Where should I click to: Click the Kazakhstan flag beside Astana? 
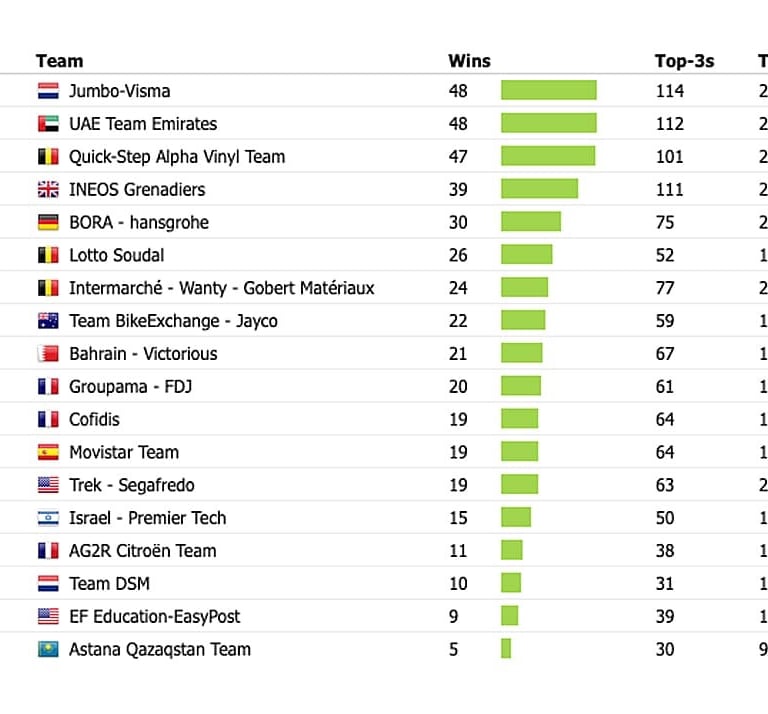(x=48, y=650)
